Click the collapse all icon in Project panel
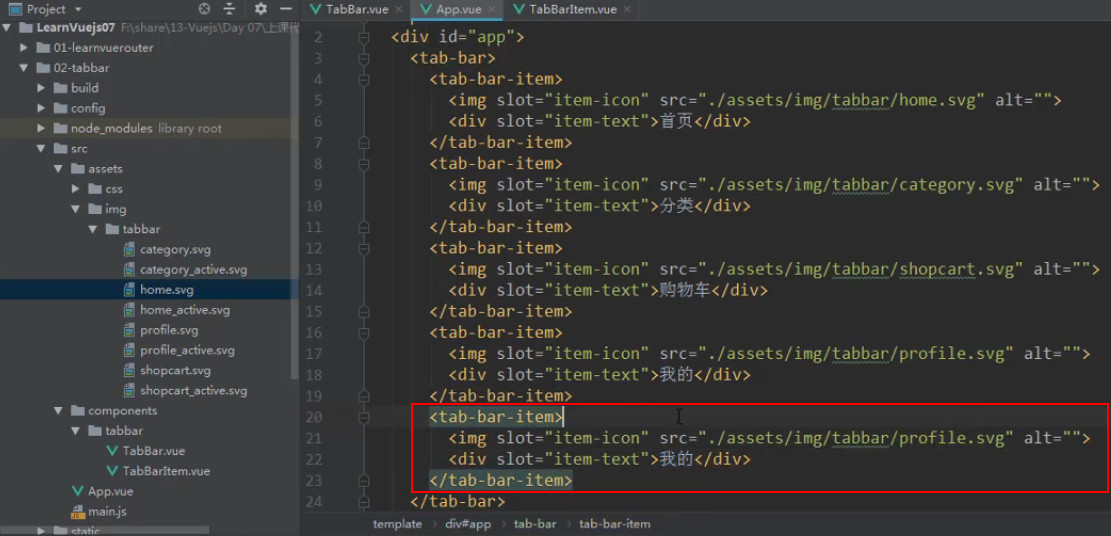 click(x=229, y=9)
